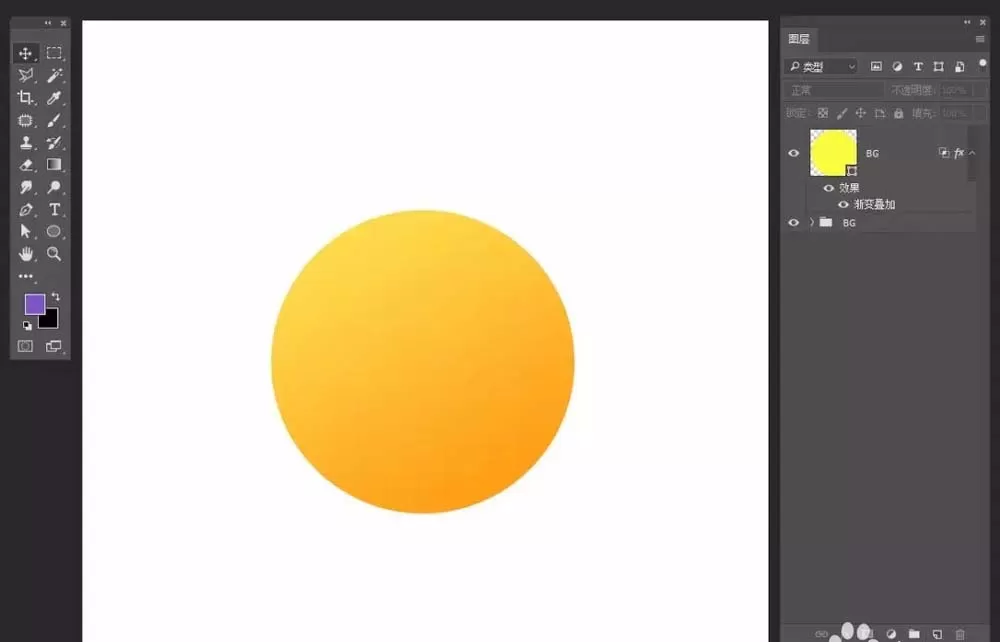
Task: Select the Brush tool
Action: [x=54, y=120]
